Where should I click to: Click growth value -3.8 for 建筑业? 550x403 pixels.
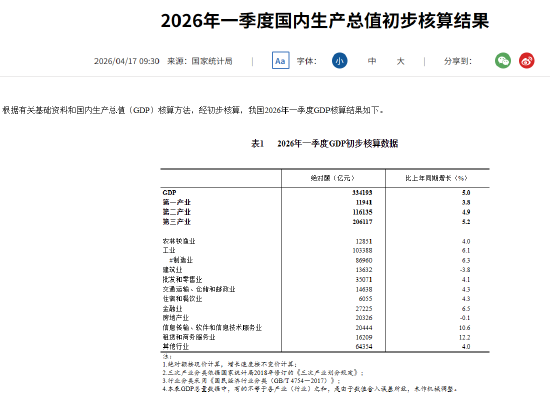pyautogui.click(x=465, y=270)
